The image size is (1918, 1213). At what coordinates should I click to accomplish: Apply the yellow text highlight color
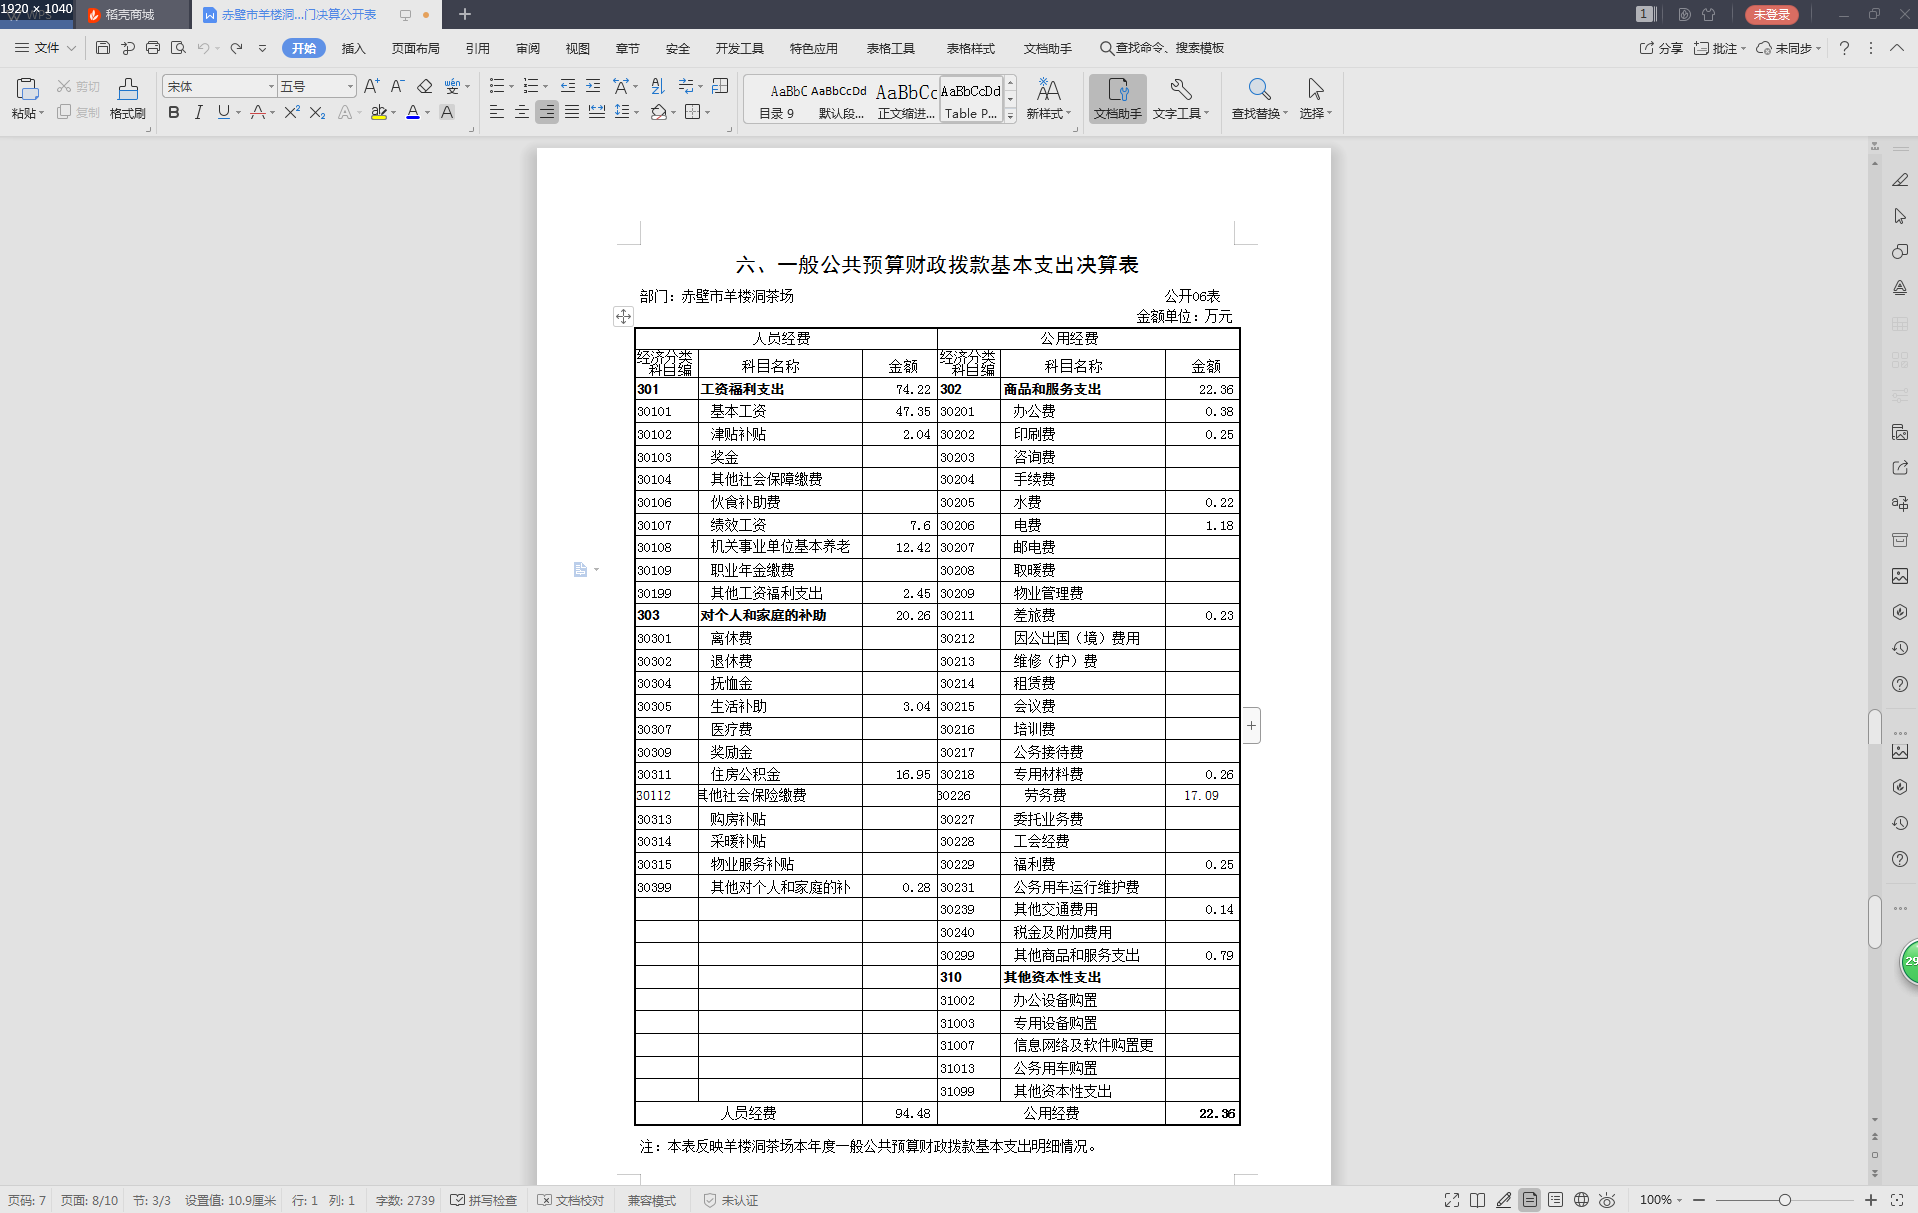378,113
